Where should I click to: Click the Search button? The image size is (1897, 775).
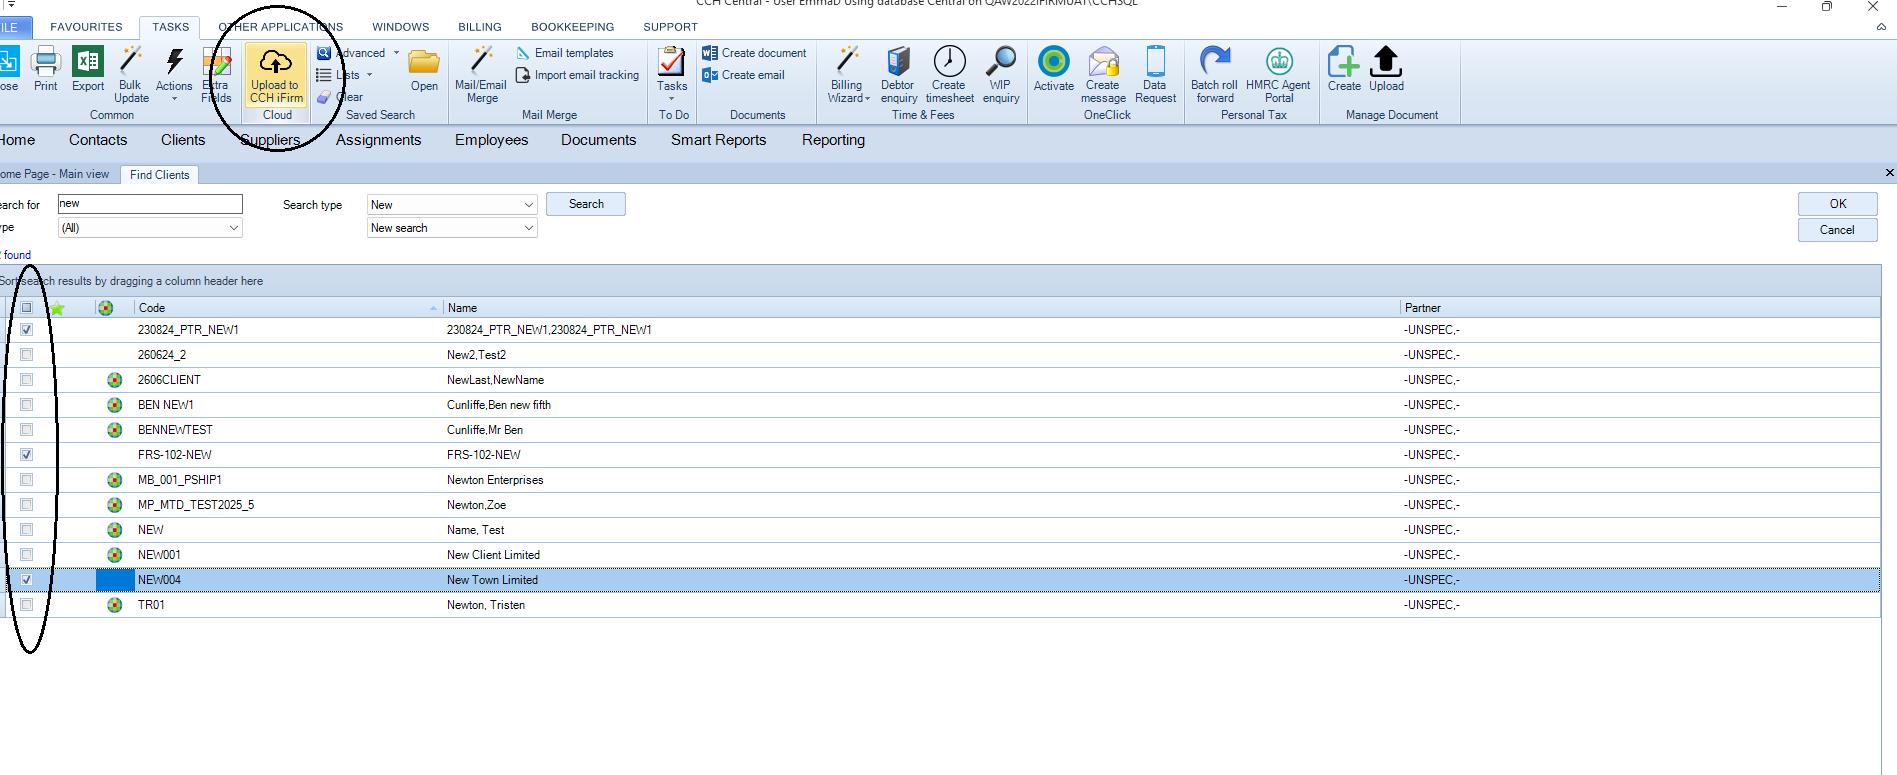586,204
